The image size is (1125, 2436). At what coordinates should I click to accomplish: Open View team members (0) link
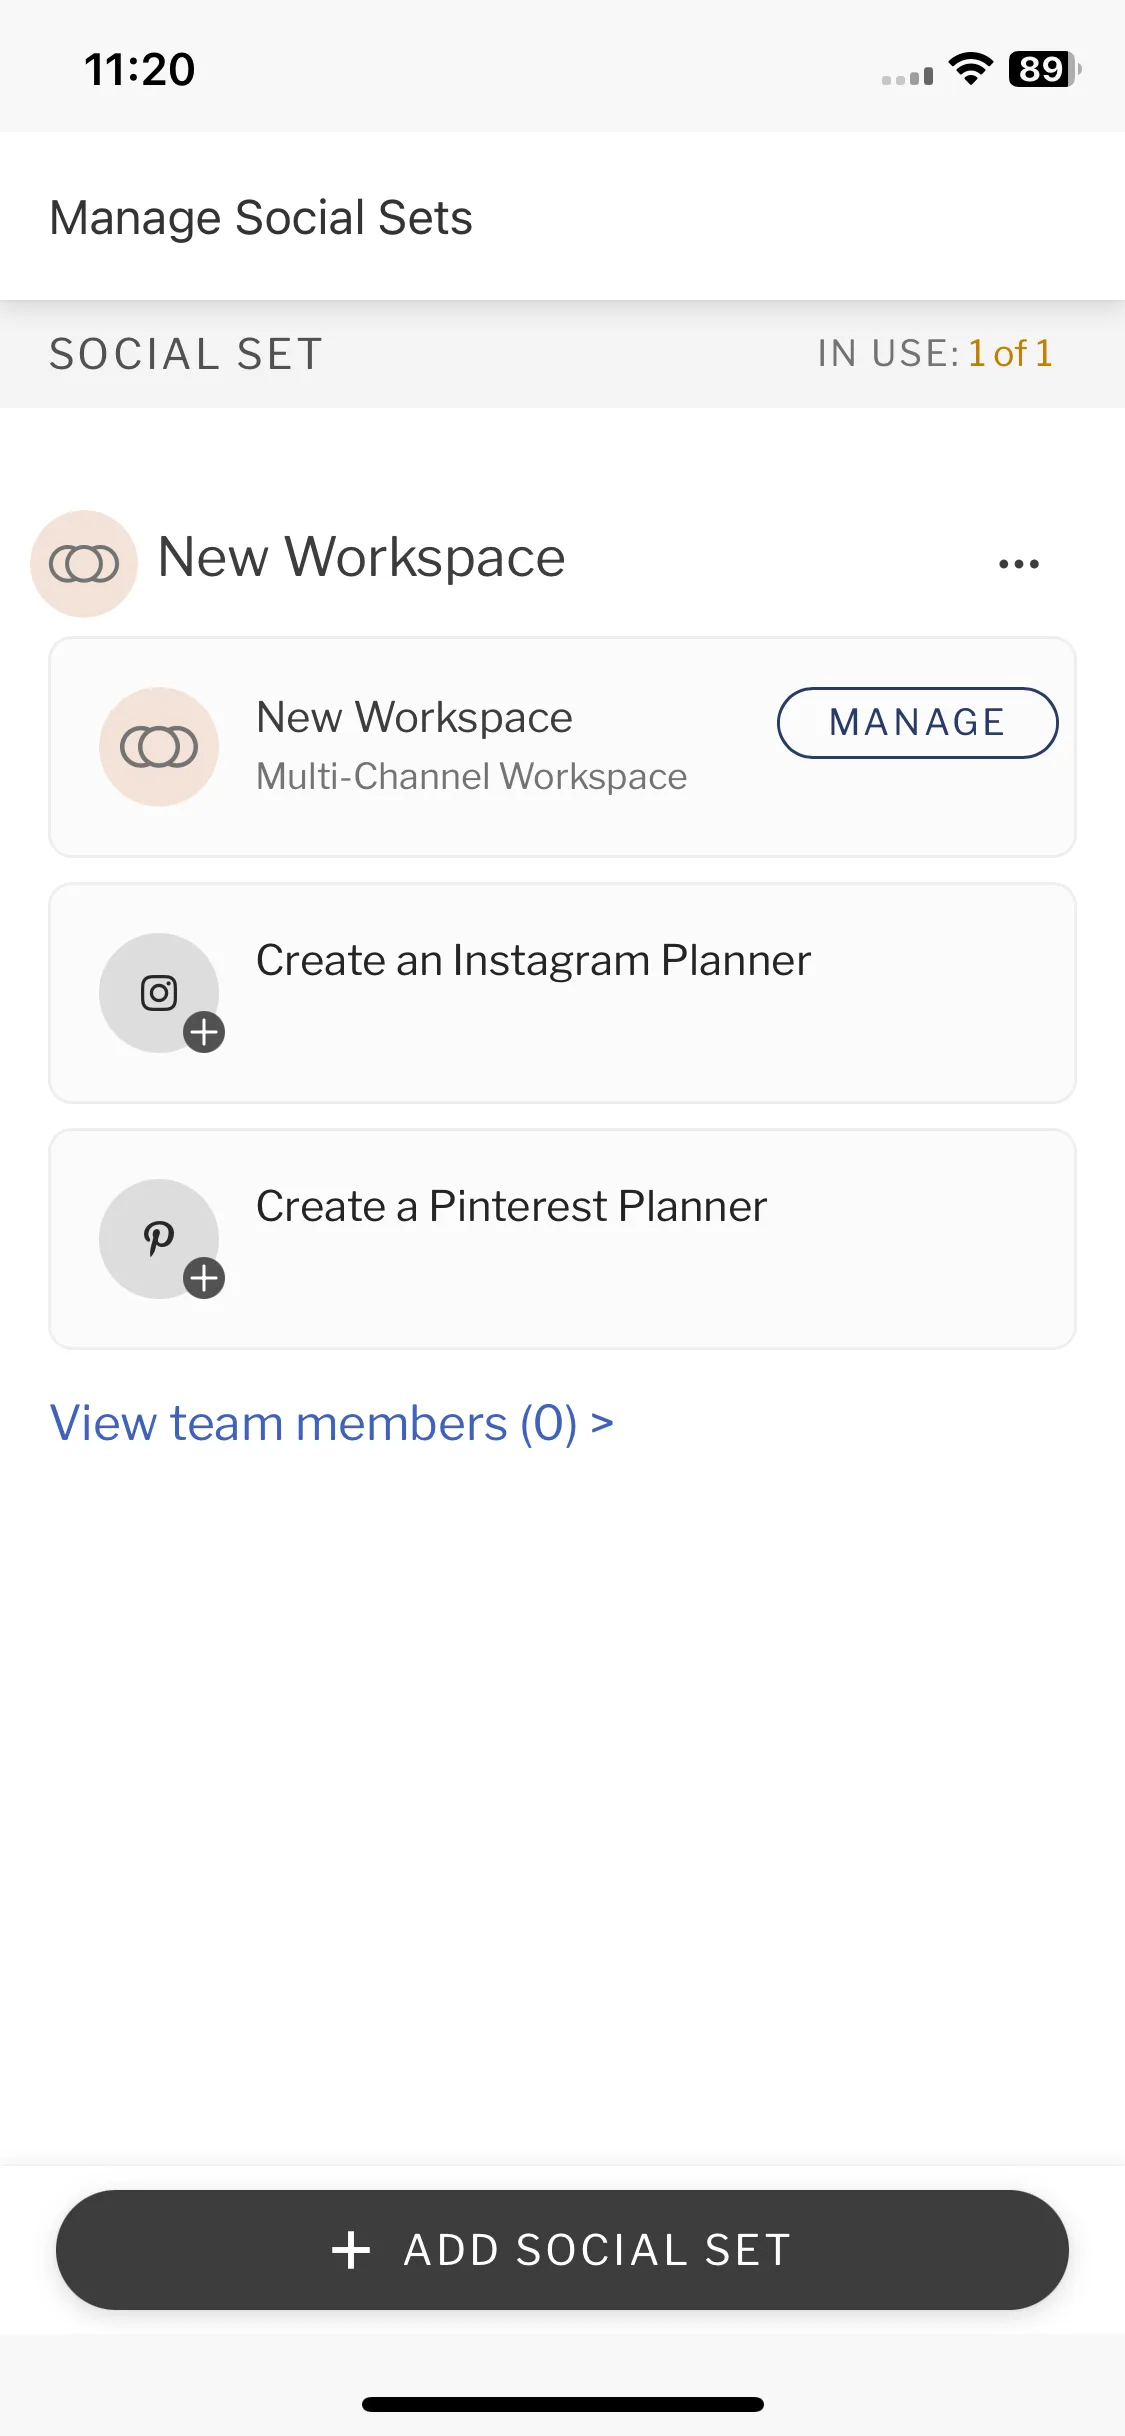pos(331,1423)
